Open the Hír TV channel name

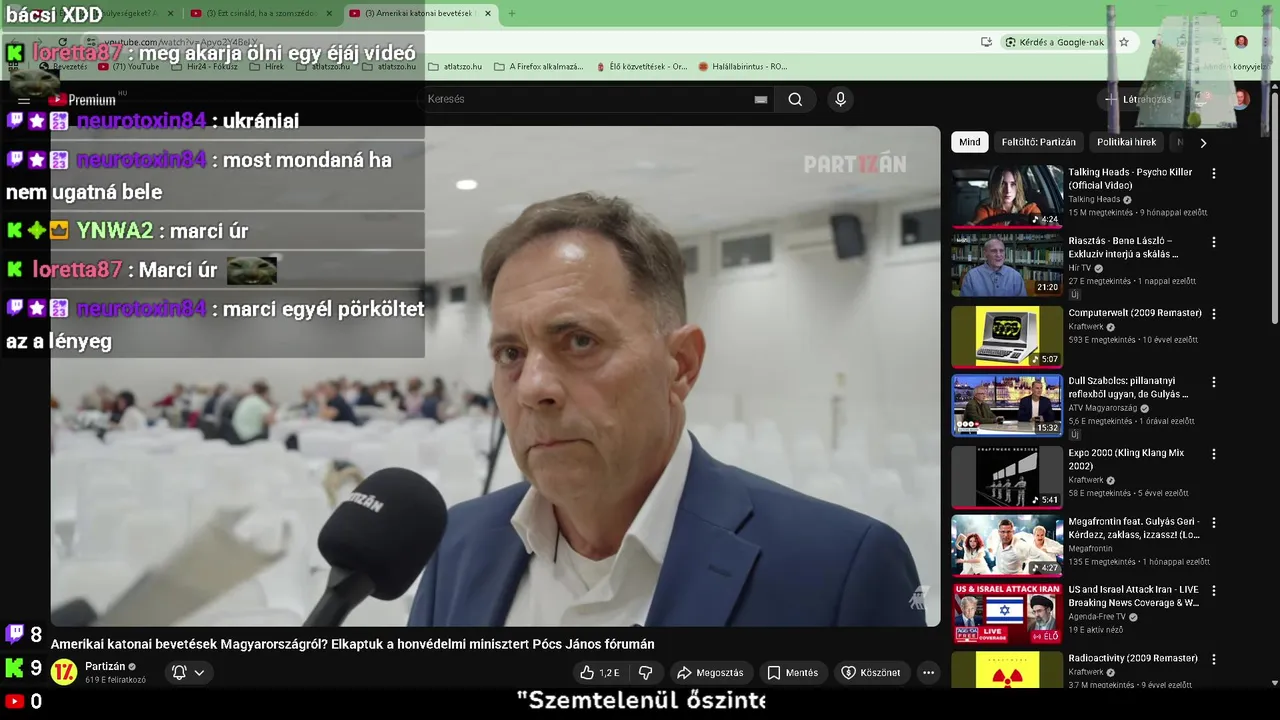click(1079, 268)
